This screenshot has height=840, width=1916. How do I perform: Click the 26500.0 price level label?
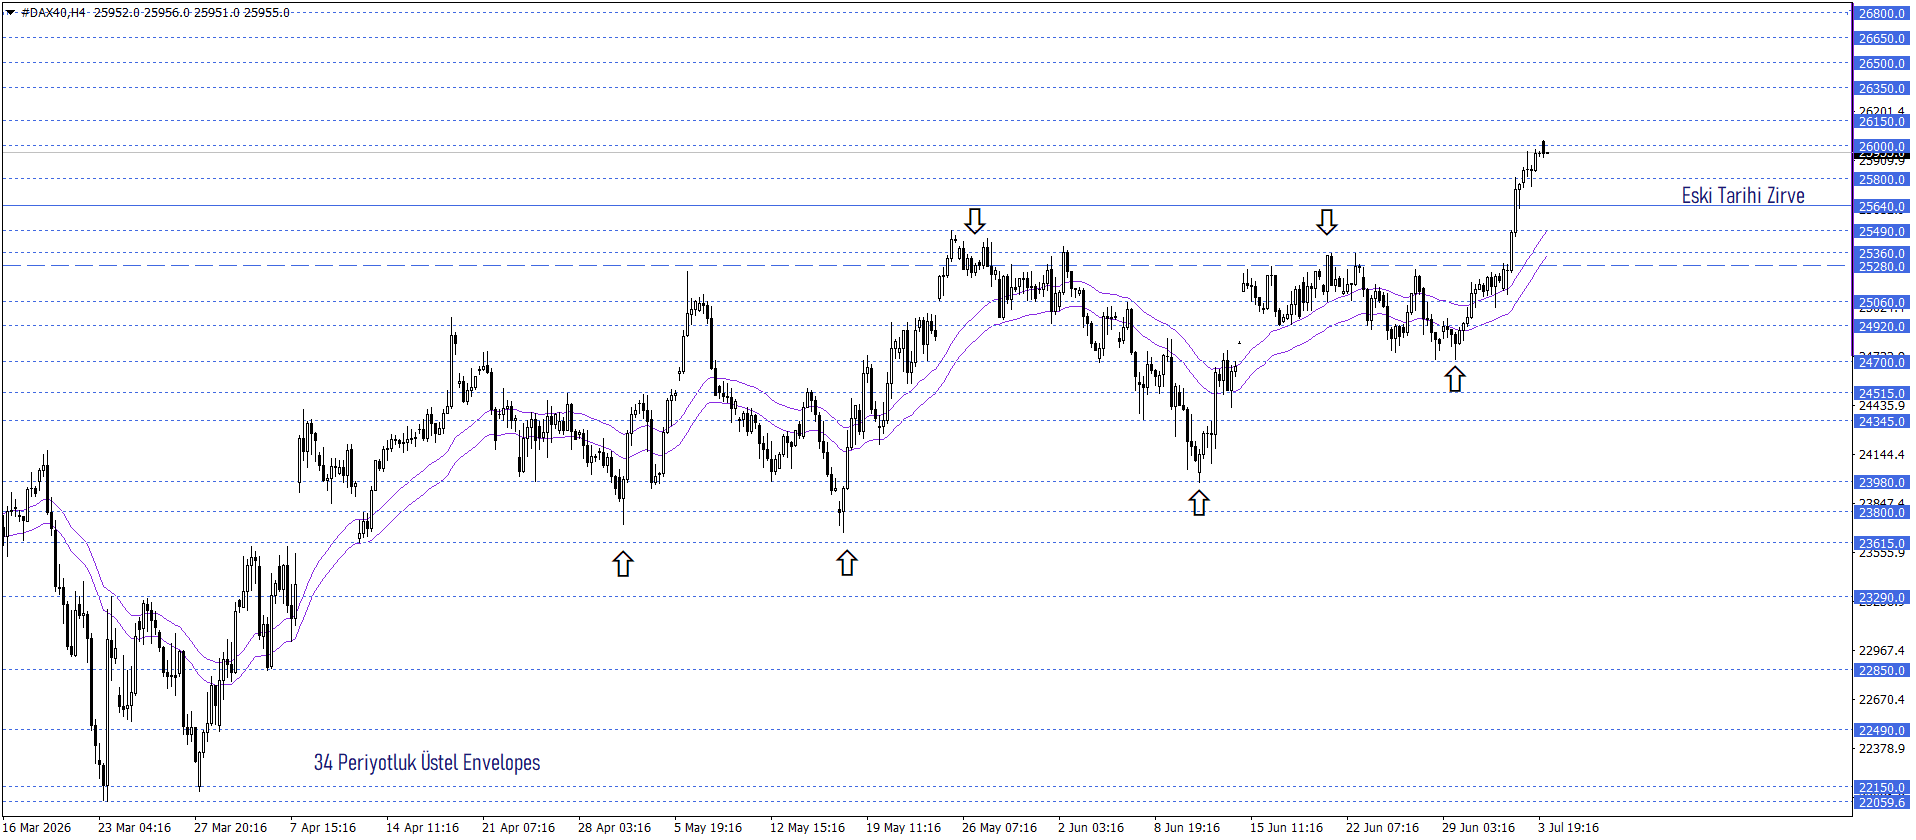tap(1881, 63)
